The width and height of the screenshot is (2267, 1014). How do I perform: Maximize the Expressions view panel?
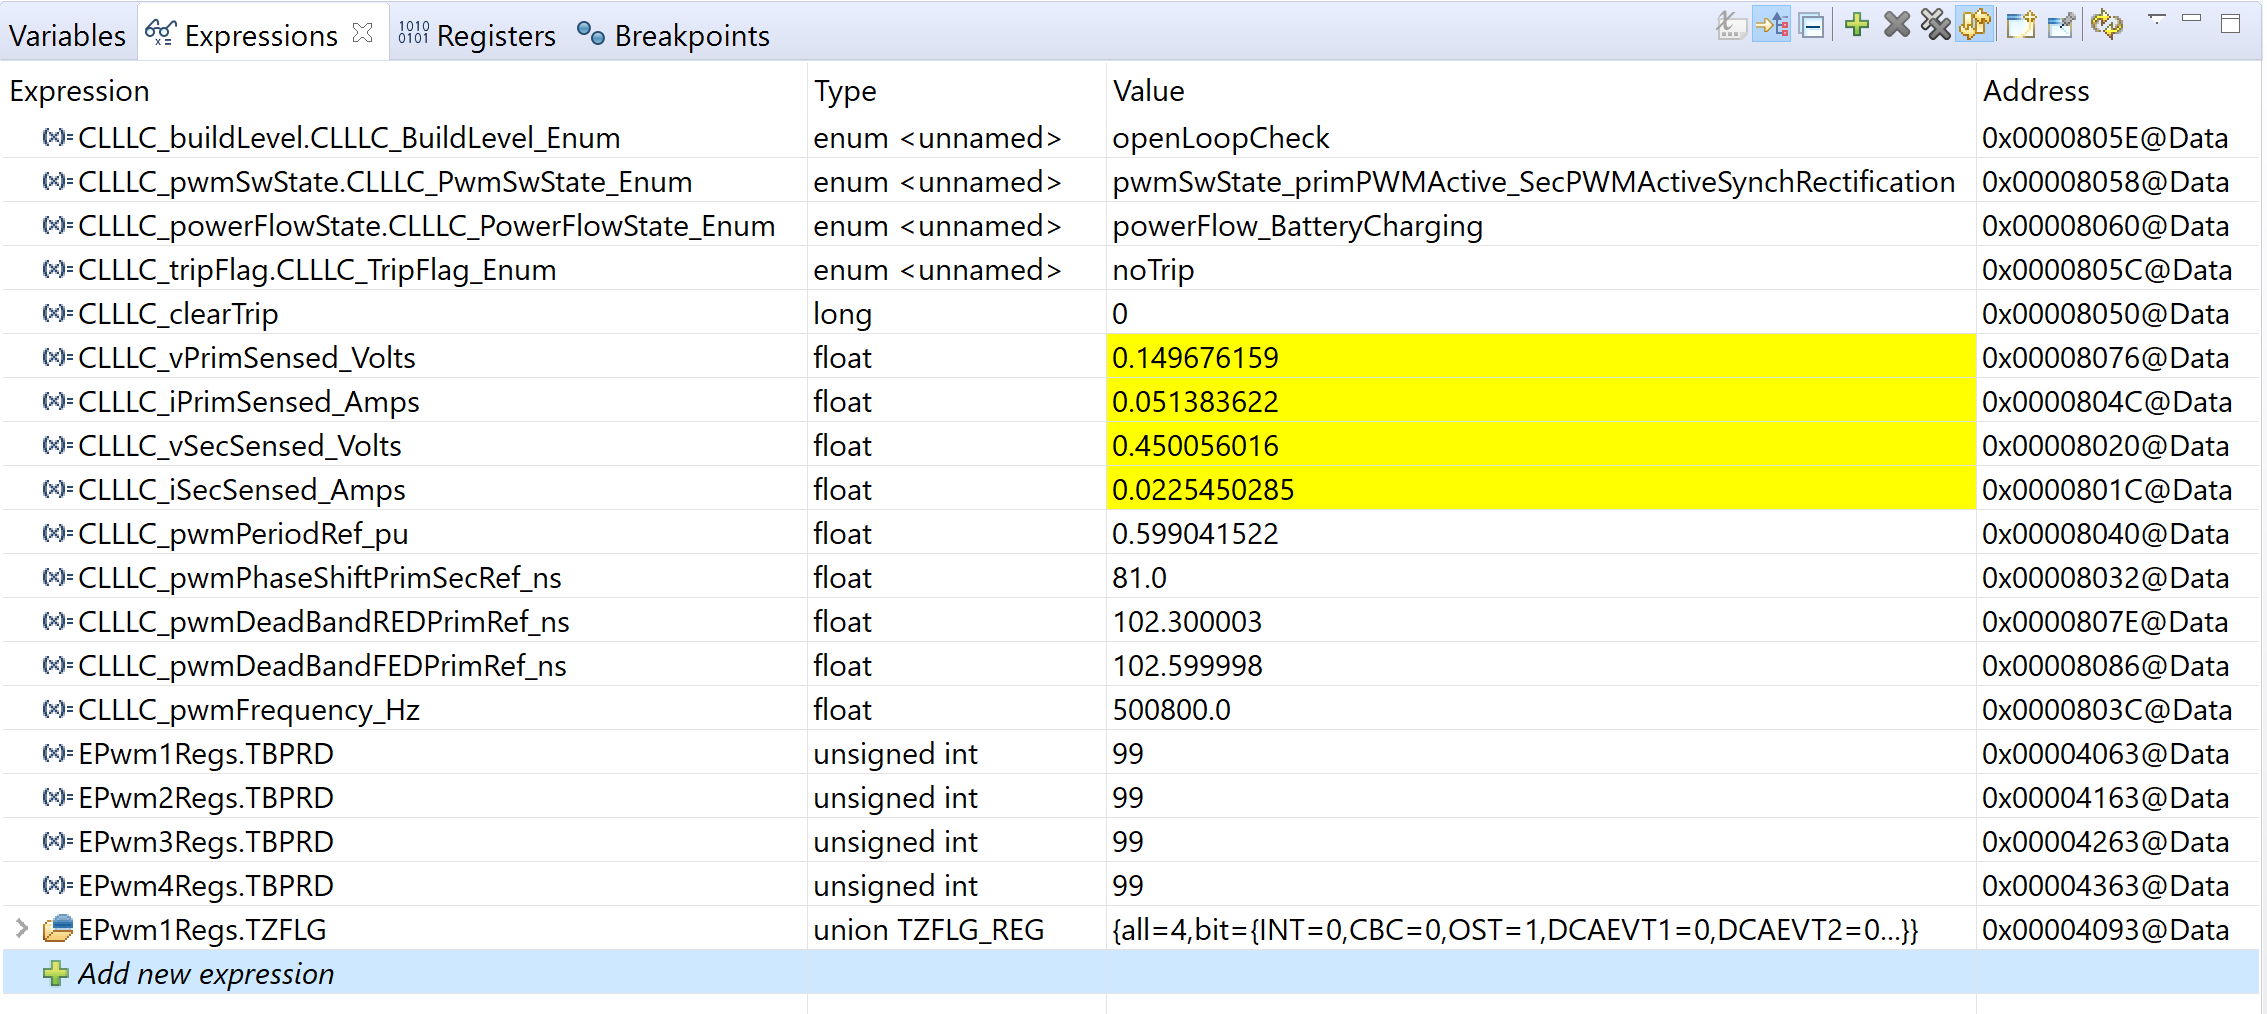[2231, 24]
